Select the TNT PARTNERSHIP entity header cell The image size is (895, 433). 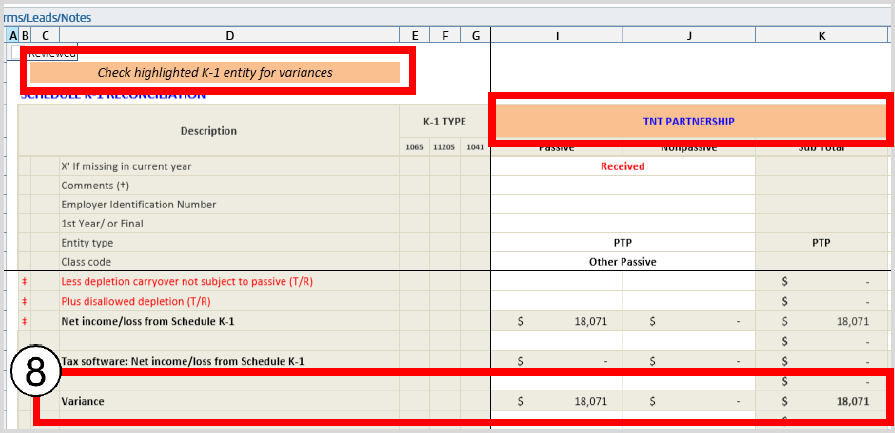click(x=688, y=121)
